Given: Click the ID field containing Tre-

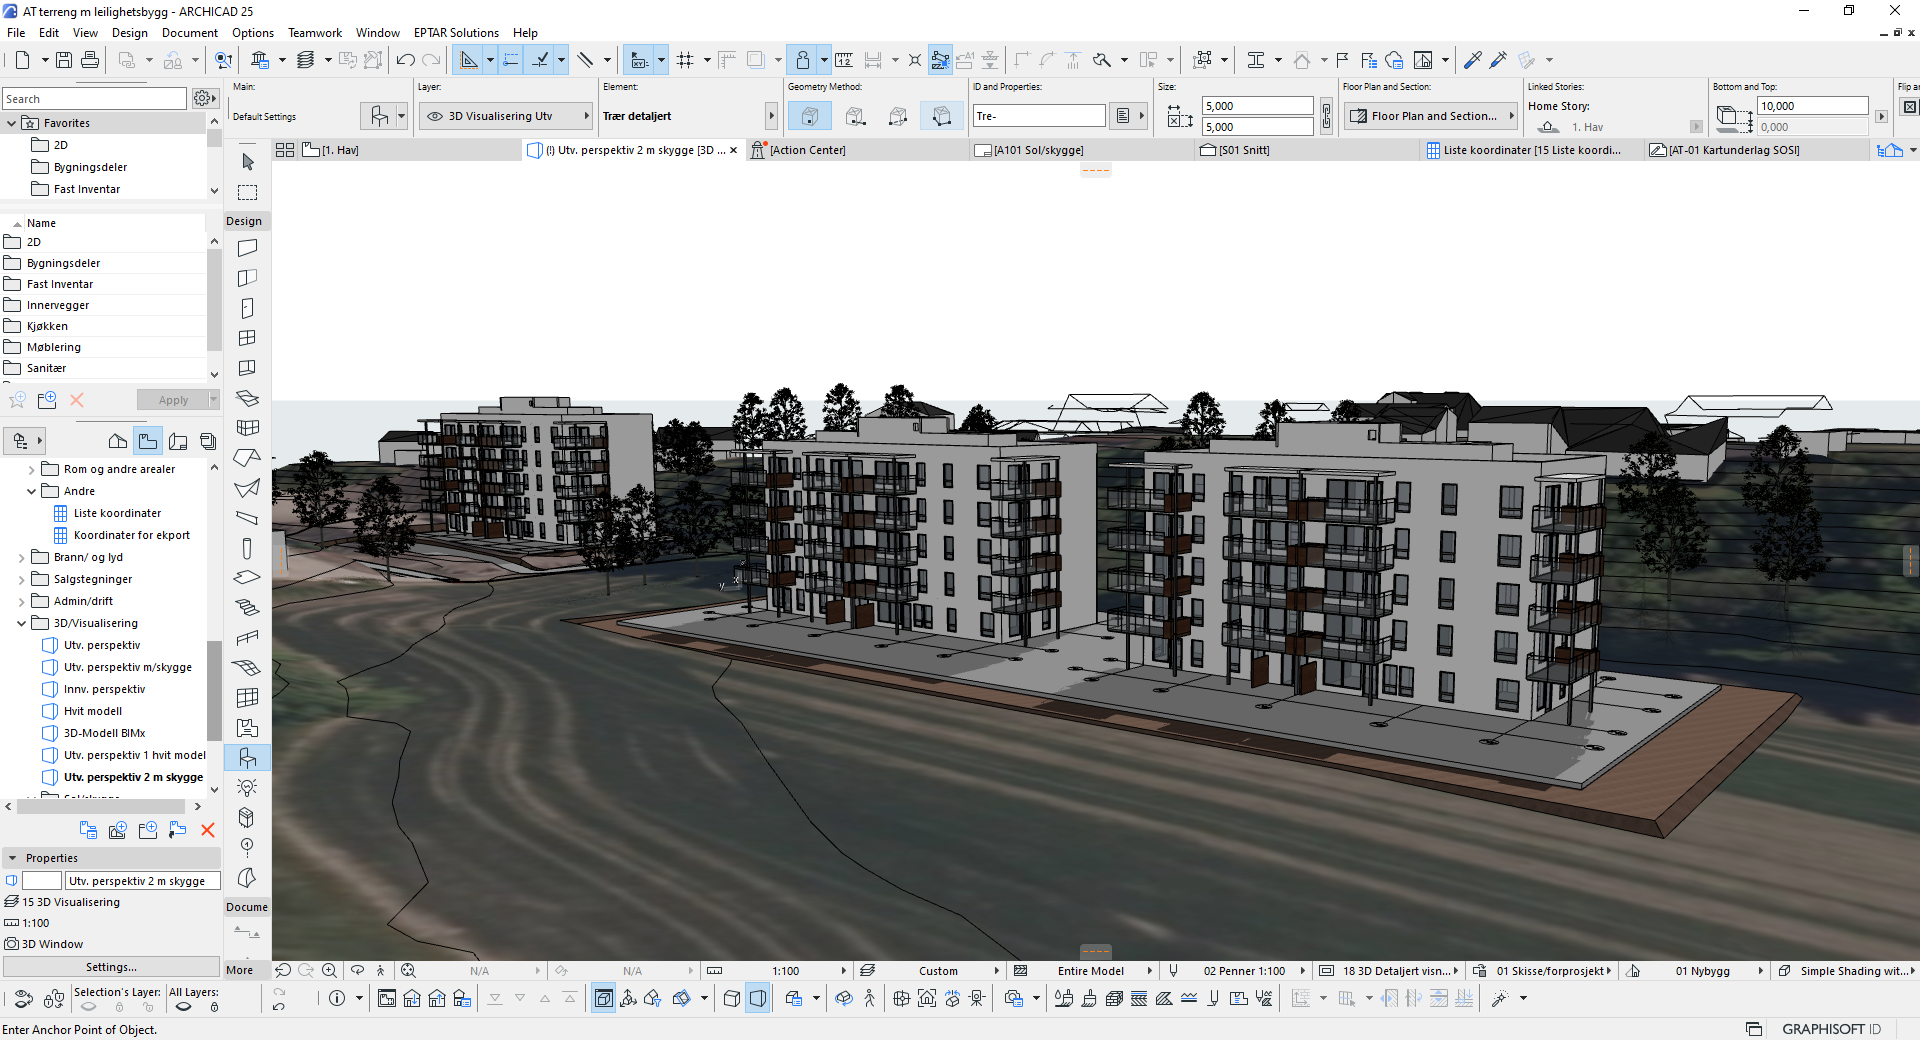Looking at the screenshot, I should point(1039,116).
